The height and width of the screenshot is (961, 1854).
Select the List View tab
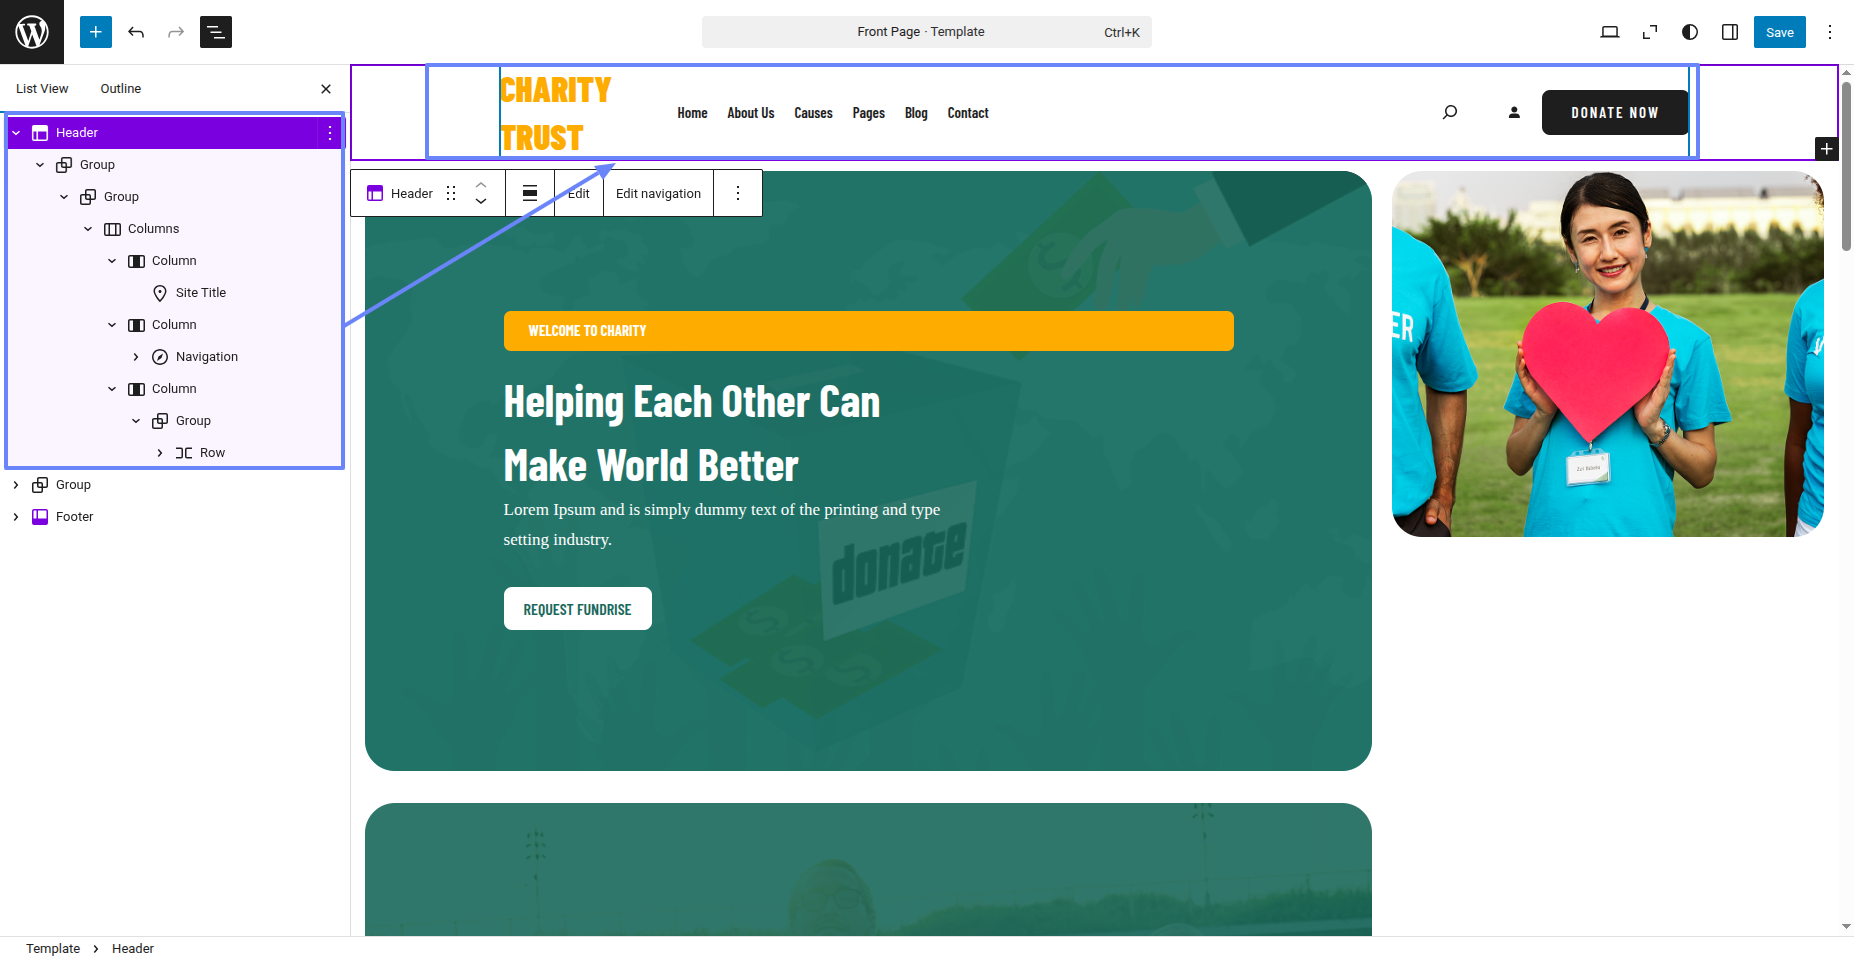point(42,89)
